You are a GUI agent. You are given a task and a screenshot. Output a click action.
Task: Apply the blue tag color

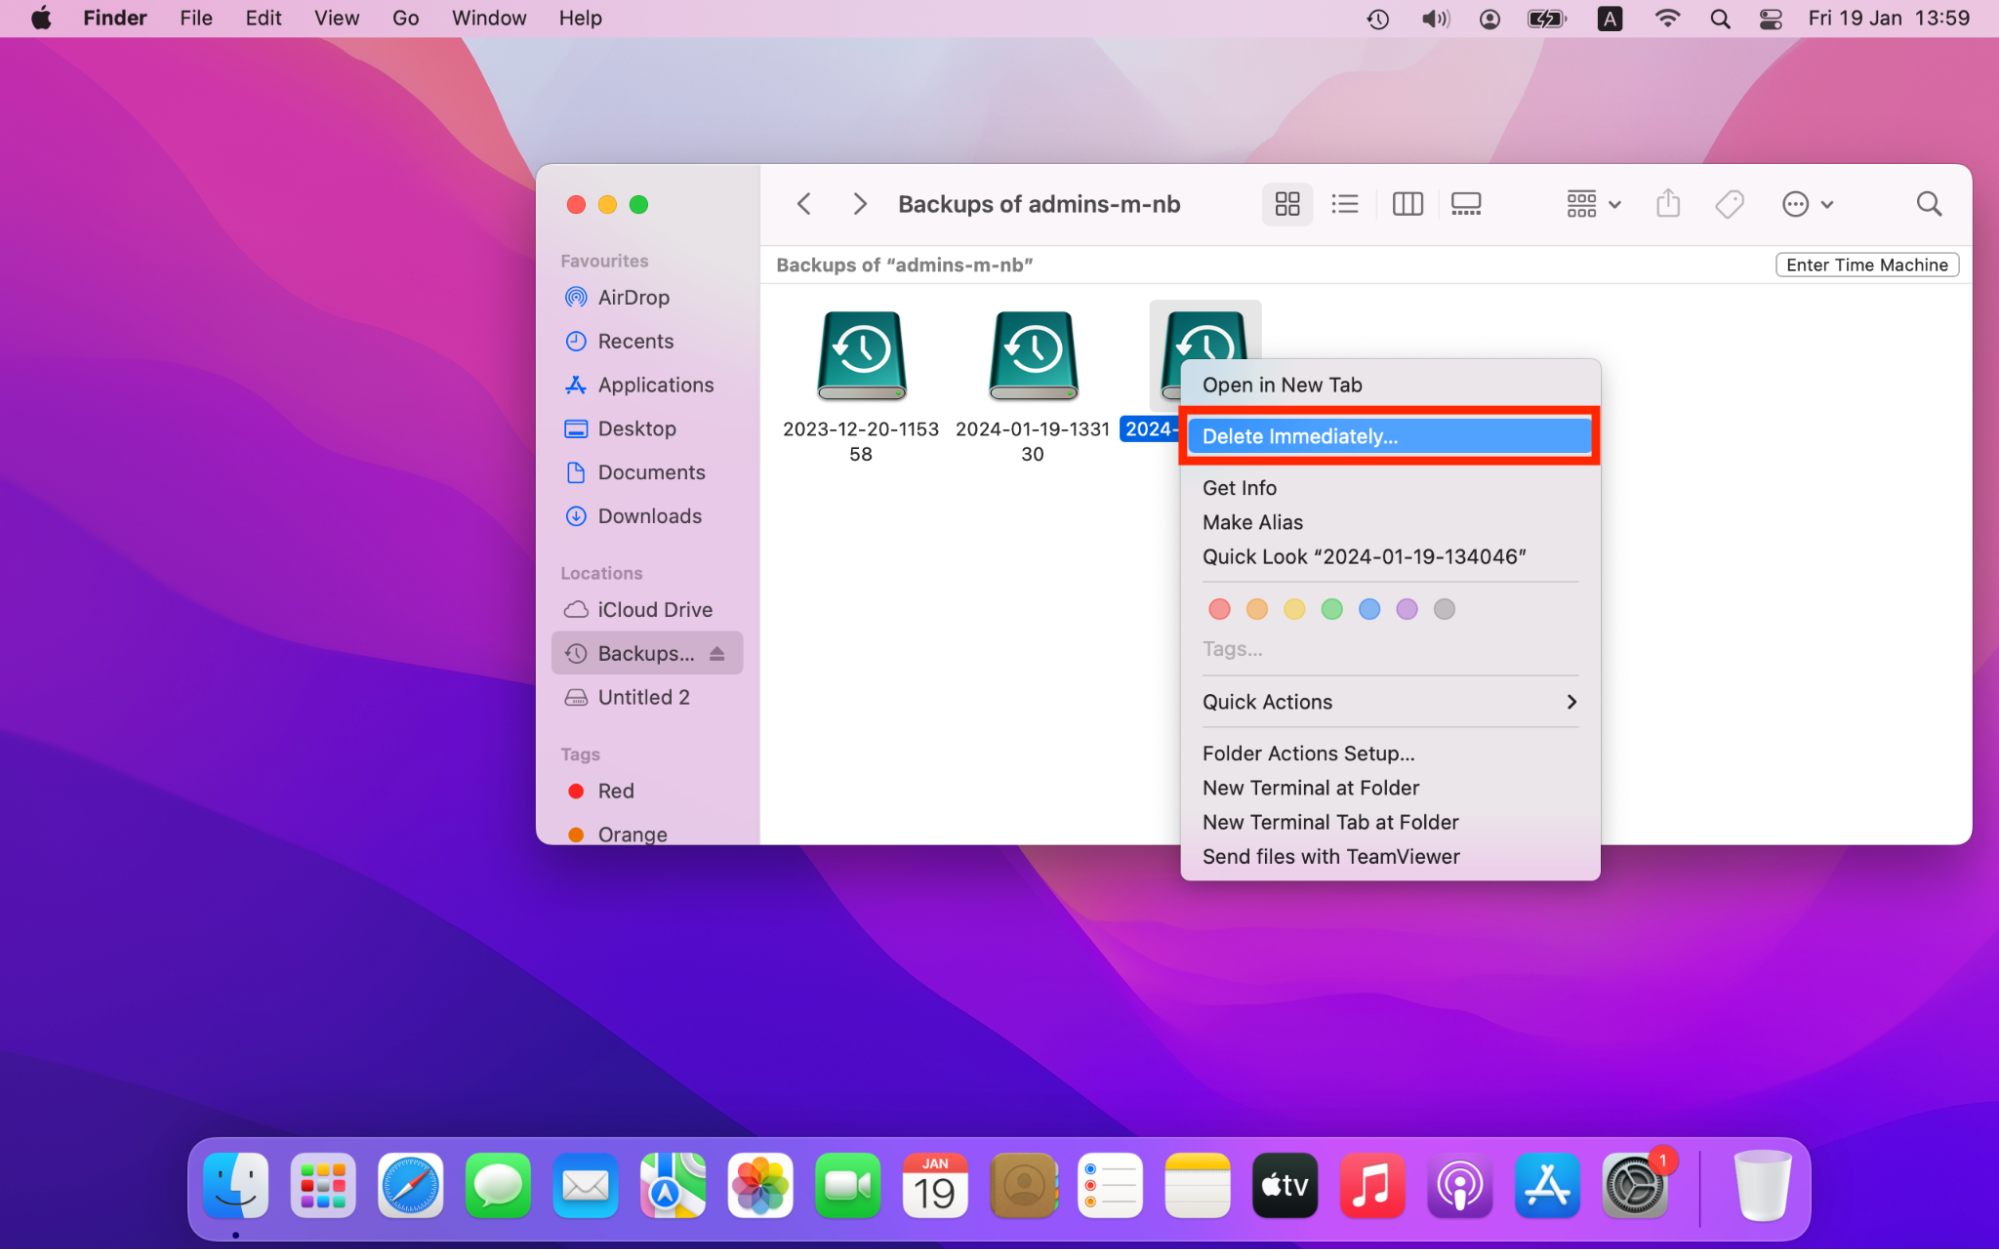pyautogui.click(x=1369, y=609)
